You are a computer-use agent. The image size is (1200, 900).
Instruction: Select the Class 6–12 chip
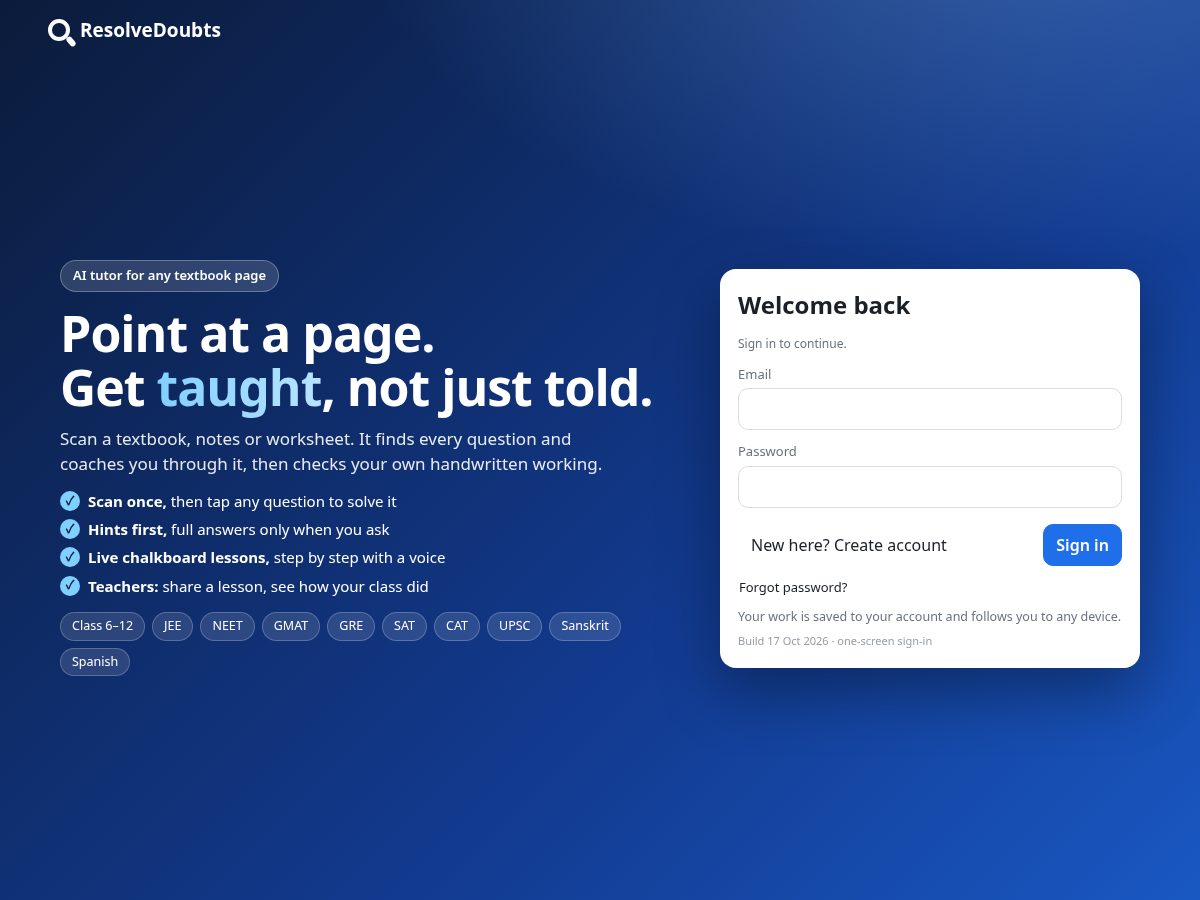[x=102, y=626]
